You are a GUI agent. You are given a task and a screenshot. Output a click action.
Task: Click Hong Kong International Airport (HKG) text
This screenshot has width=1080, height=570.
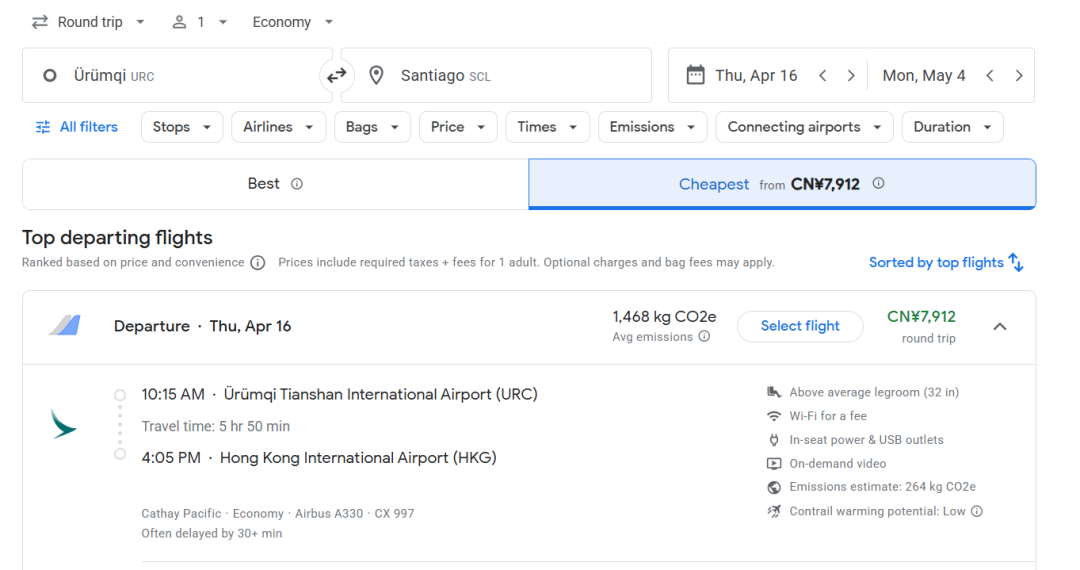click(358, 458)
